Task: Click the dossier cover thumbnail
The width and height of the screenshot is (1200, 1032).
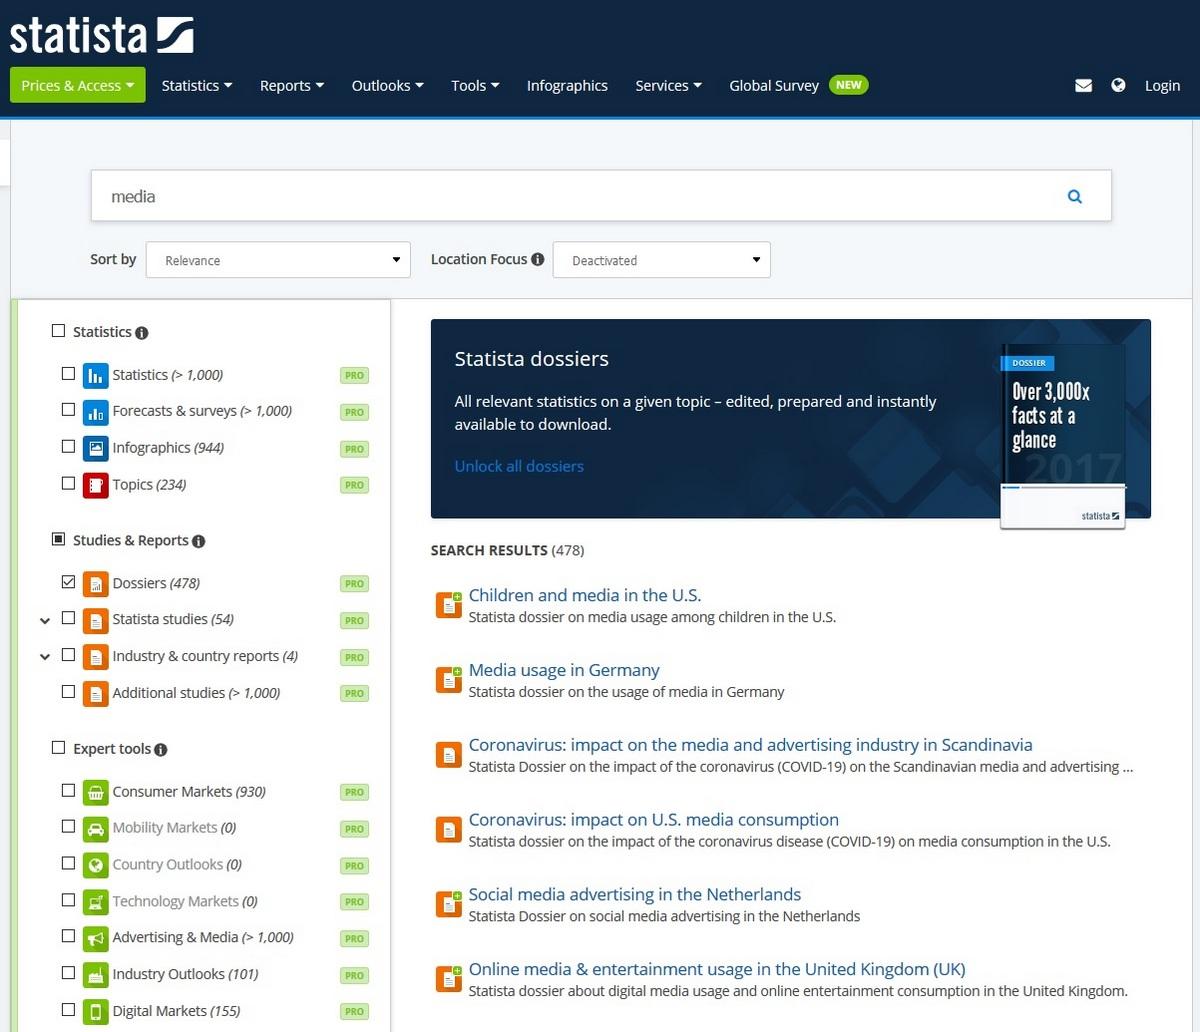Action: [1063, 436]
